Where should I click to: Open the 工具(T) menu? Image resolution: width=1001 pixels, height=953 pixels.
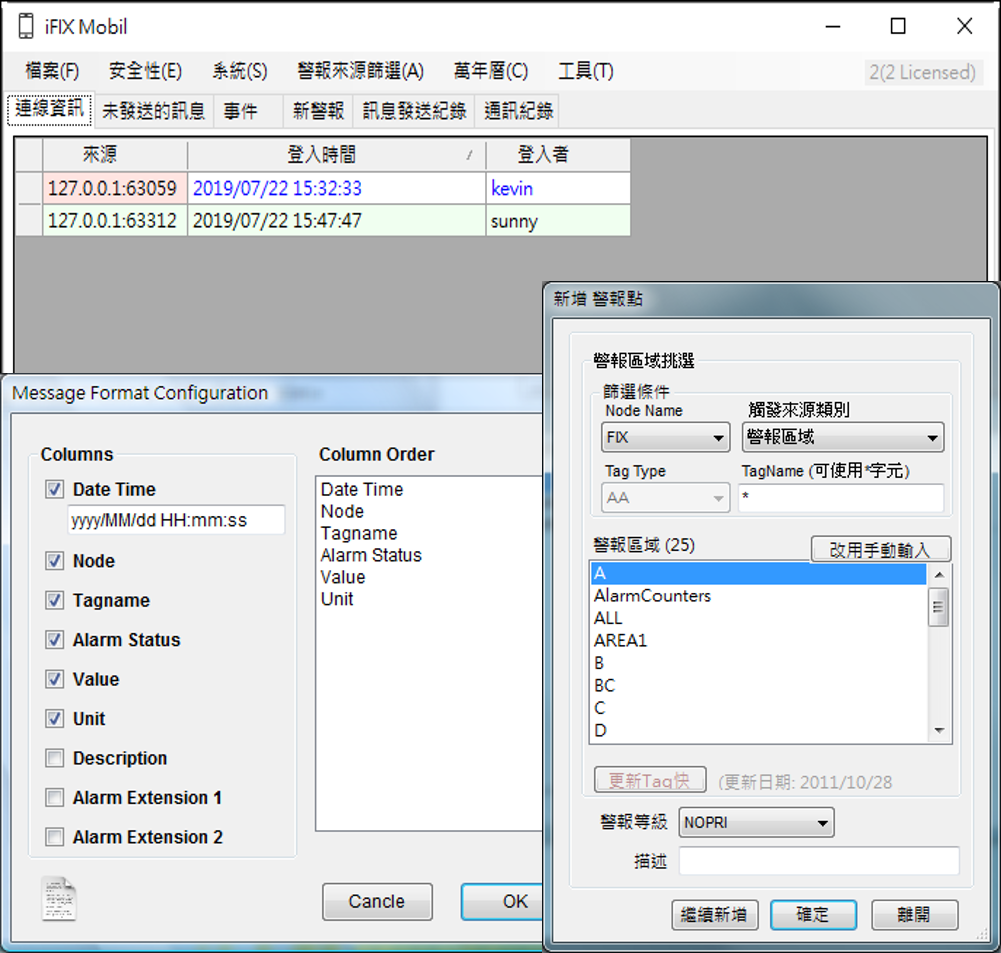point(585,71)
